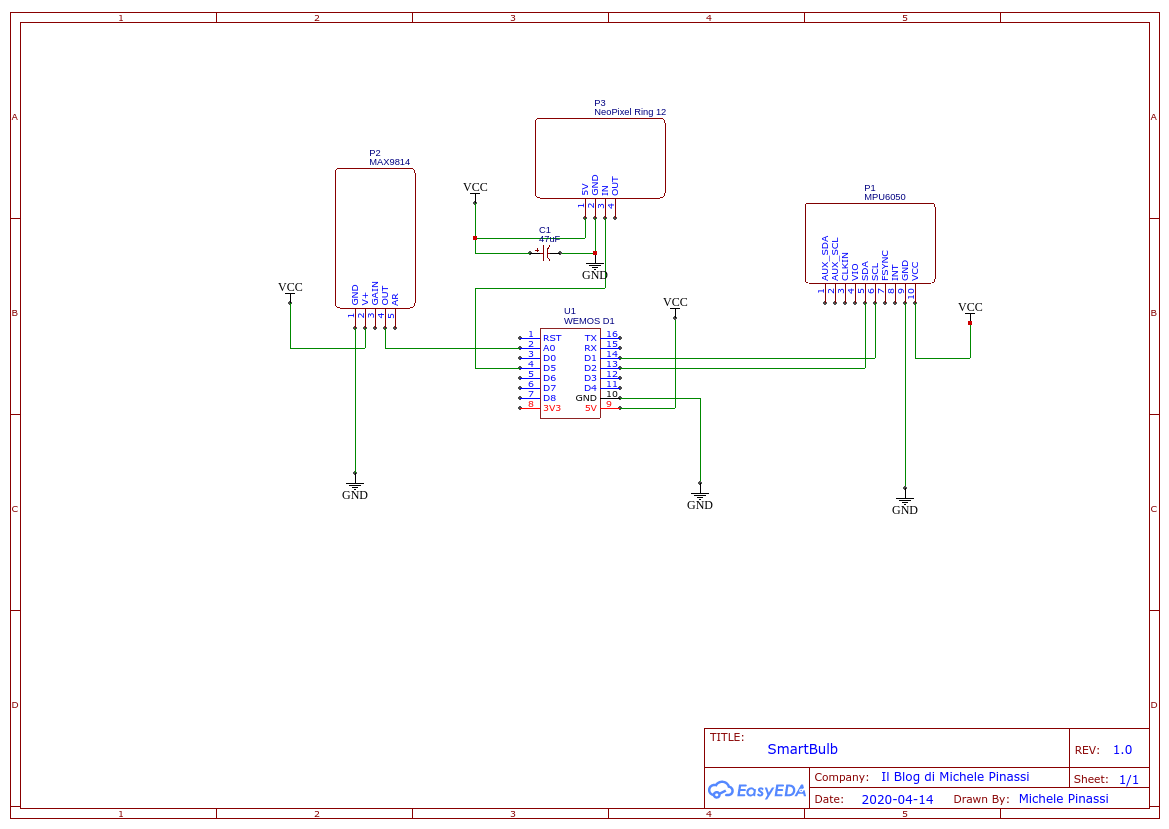
Task: Click the VCC symbol left of MAX9814
Action: coord(291,291)
